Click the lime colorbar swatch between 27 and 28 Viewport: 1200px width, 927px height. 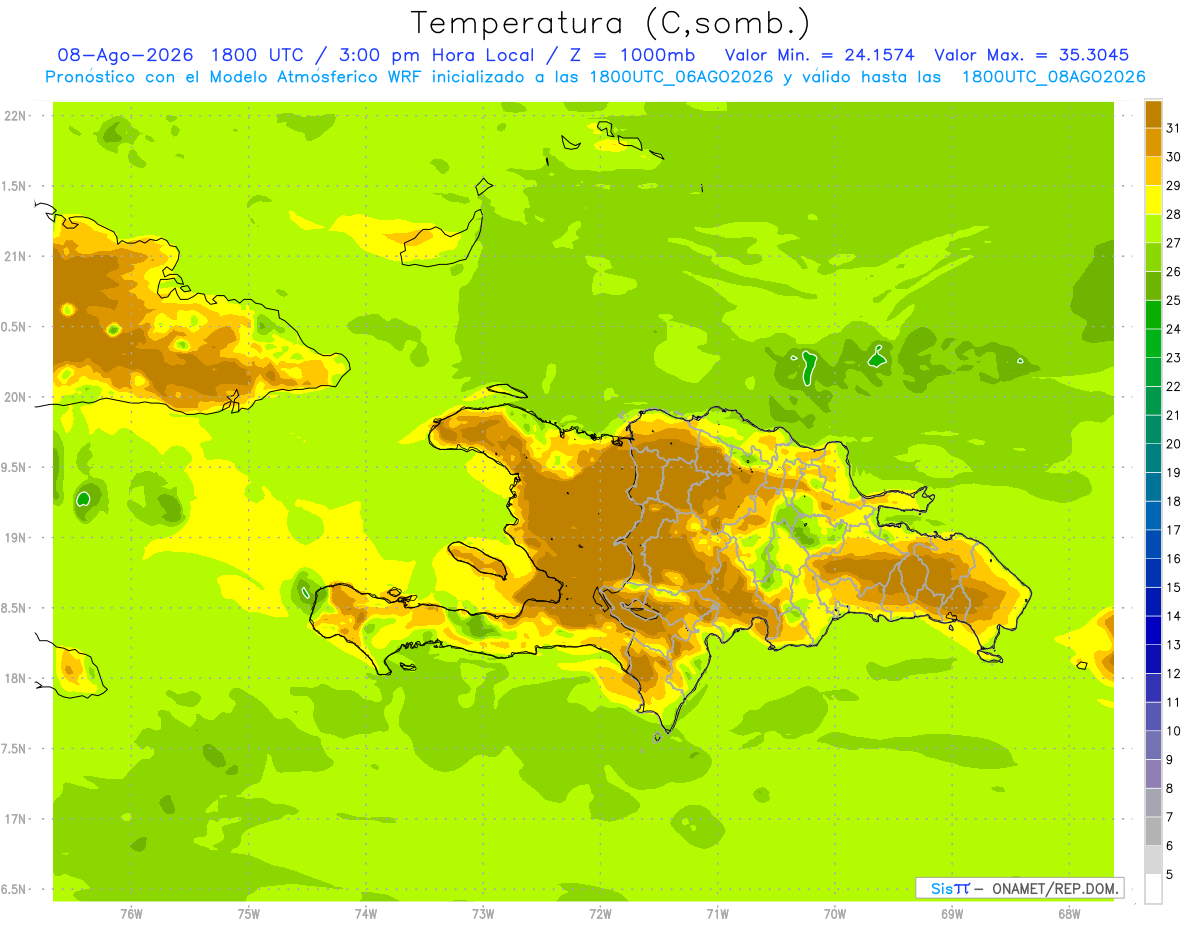tap(1153, 228)
